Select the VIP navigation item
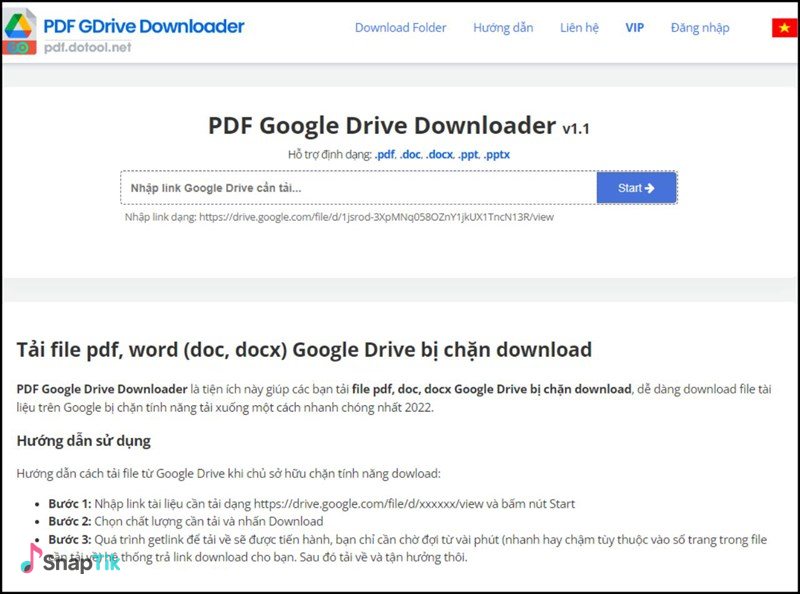The image size is (800, 594). (x=635, y=28)
